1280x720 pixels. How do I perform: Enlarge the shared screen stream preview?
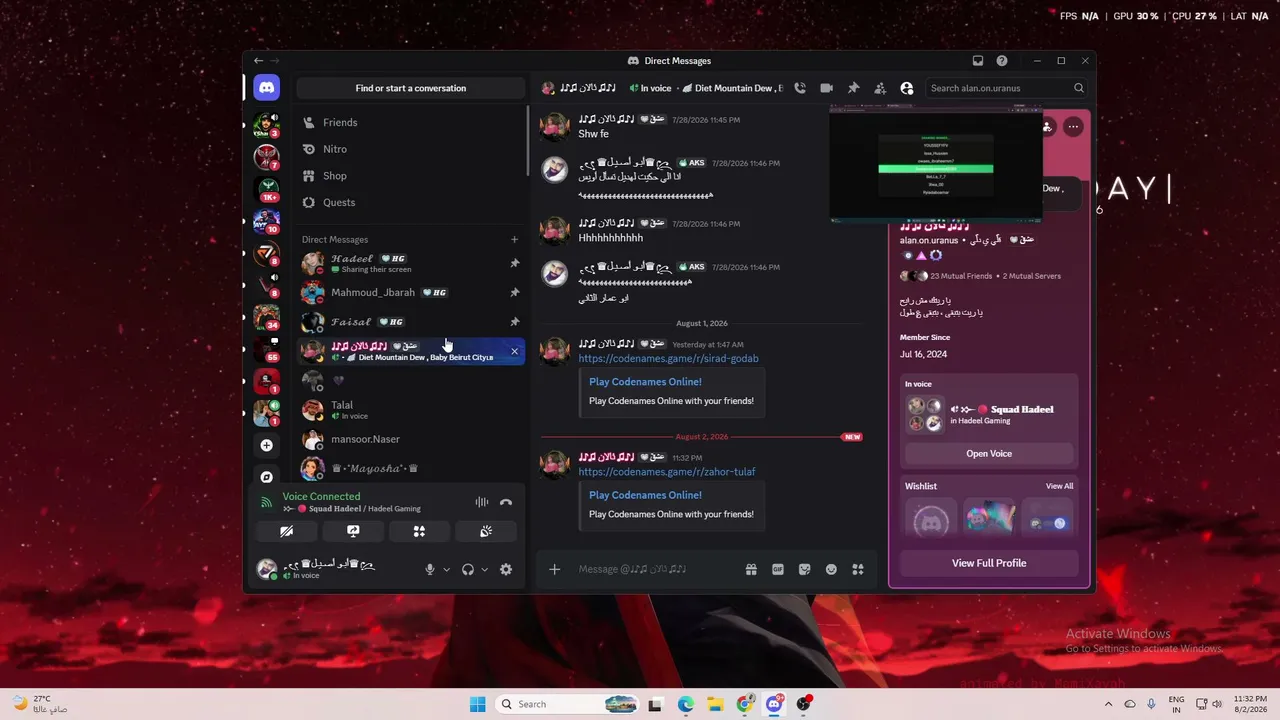pyautogui.click(x=935, y=163)
